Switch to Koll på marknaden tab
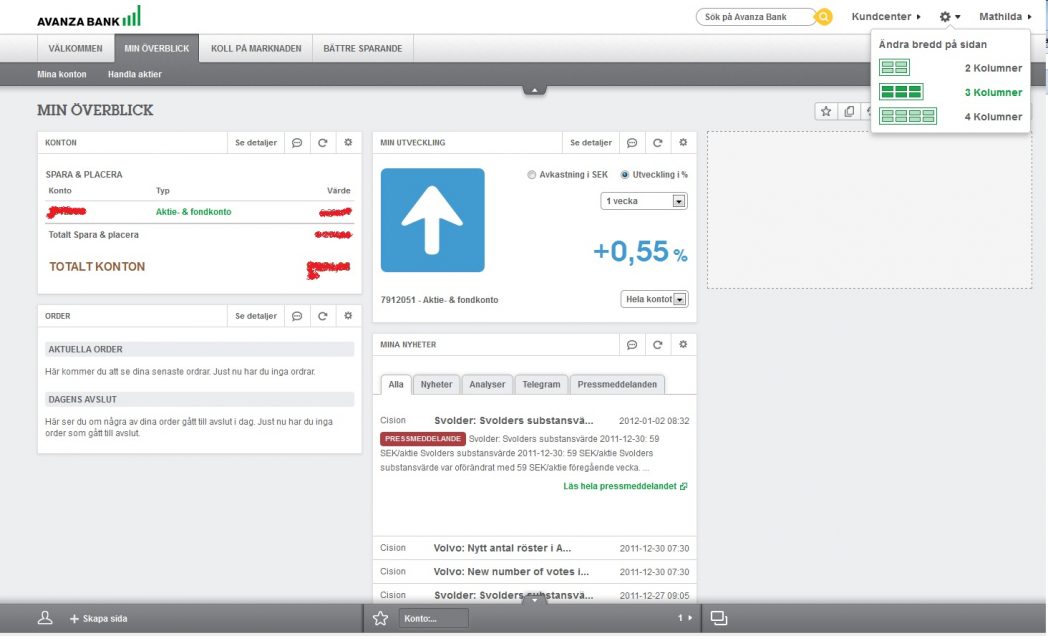1048x636 pixels. [256, 48]
